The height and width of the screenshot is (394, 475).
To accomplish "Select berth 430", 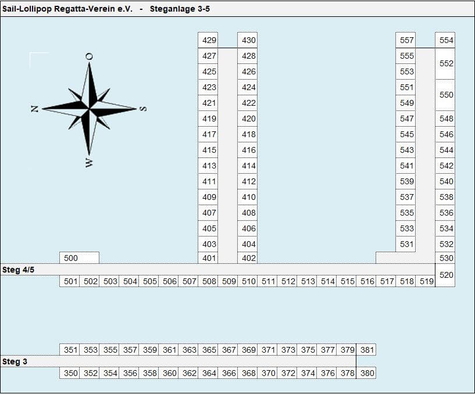I will pyautogui.click(x=247, y=40).
